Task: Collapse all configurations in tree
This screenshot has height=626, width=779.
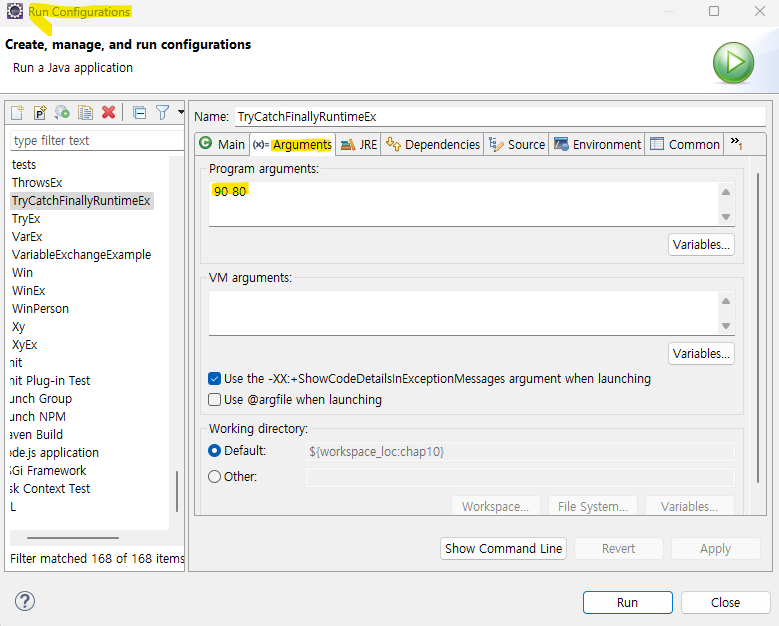Action: (140, 113)
